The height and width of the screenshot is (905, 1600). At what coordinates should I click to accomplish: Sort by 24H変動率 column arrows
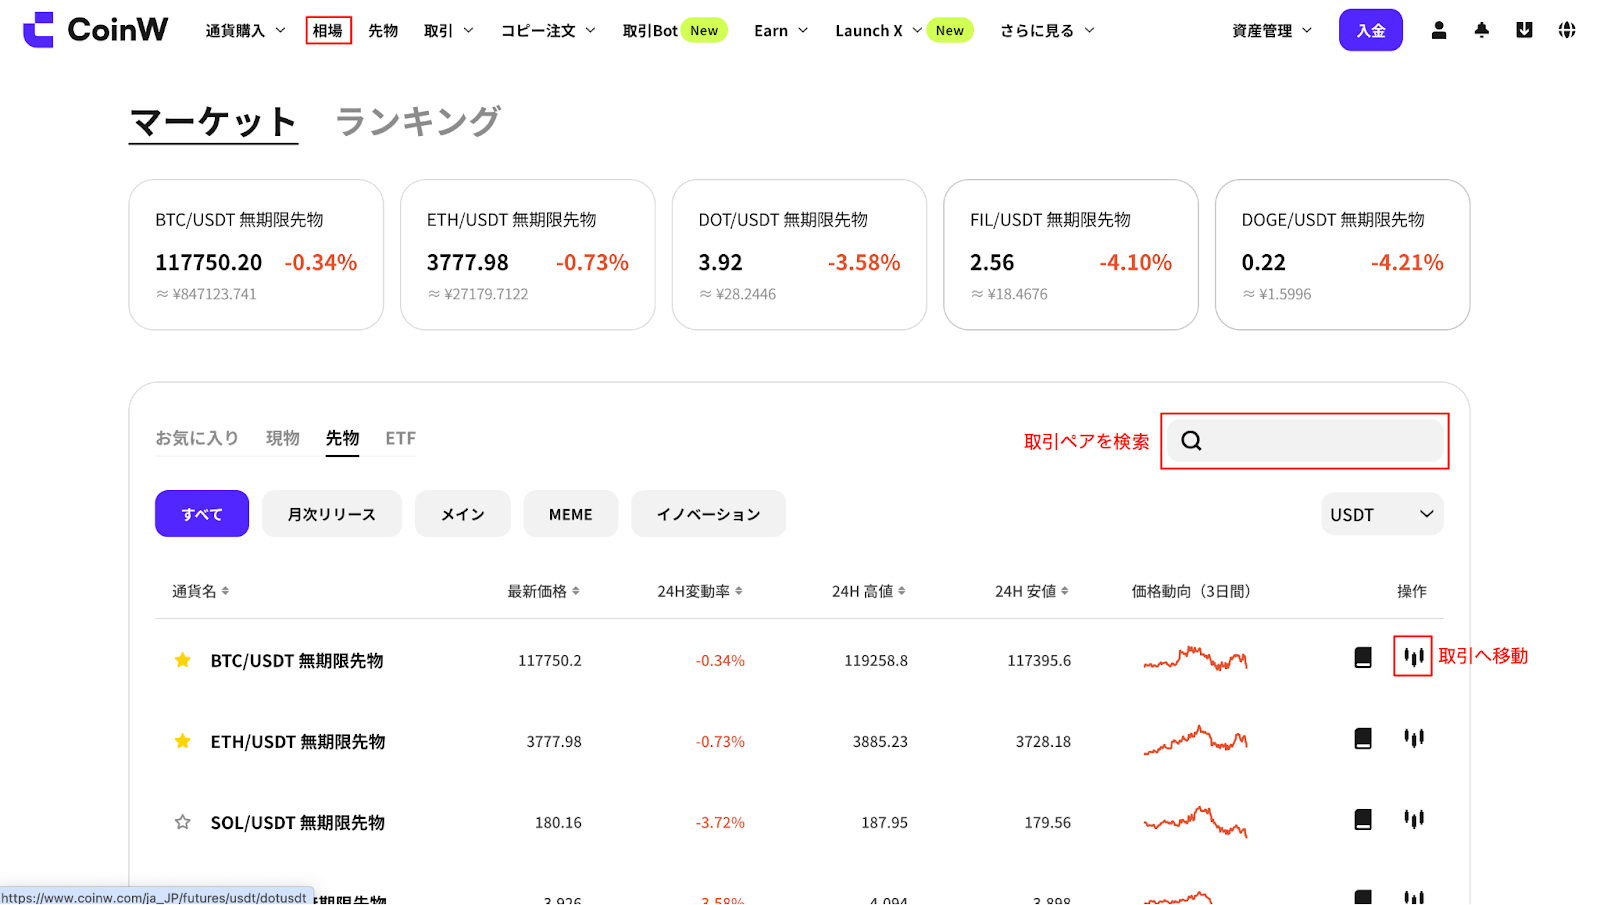coord(738,591)
